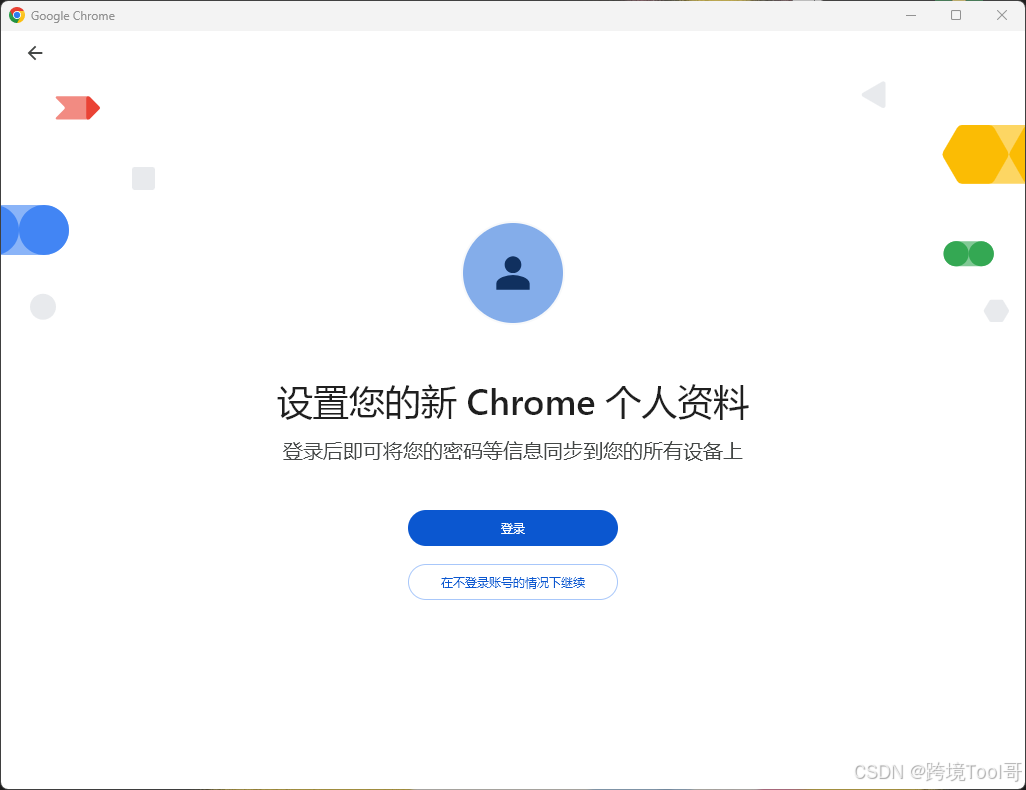The width and height of the screenshot is (1026, 790).
Task: Click the gray triangle shape at top right
Action: click(x=874, y=95)
